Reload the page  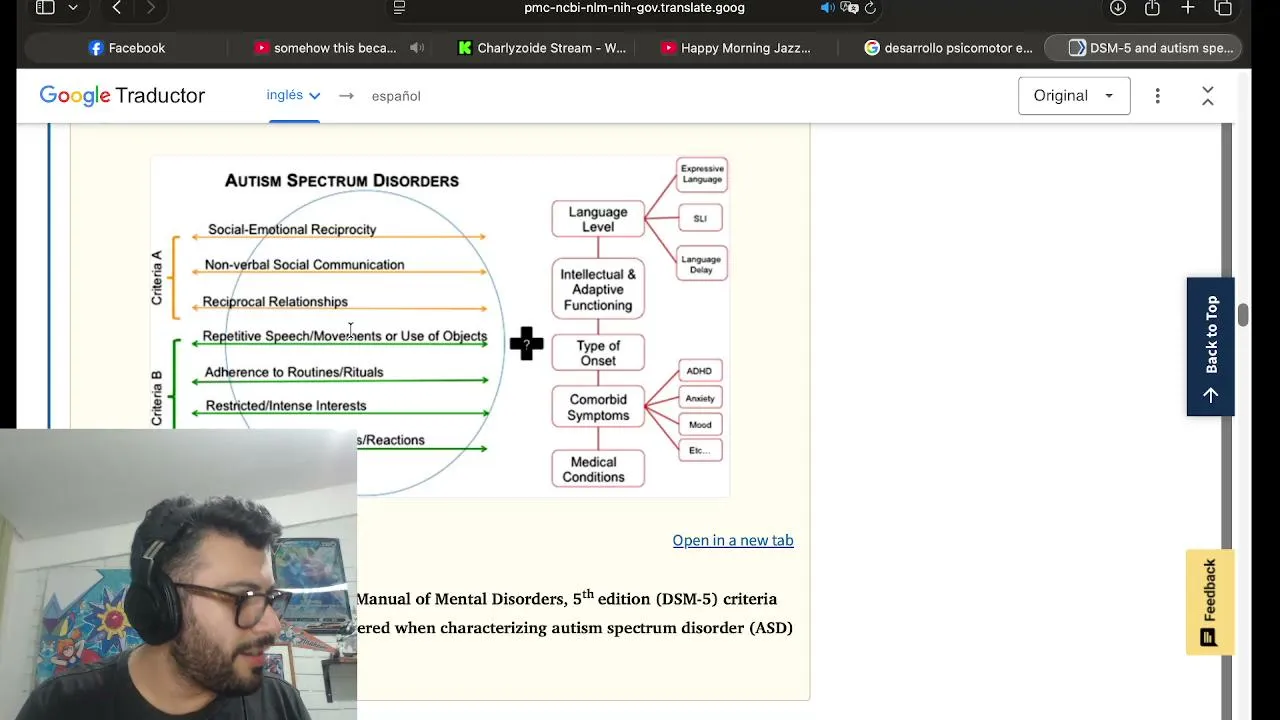[870, 8]
